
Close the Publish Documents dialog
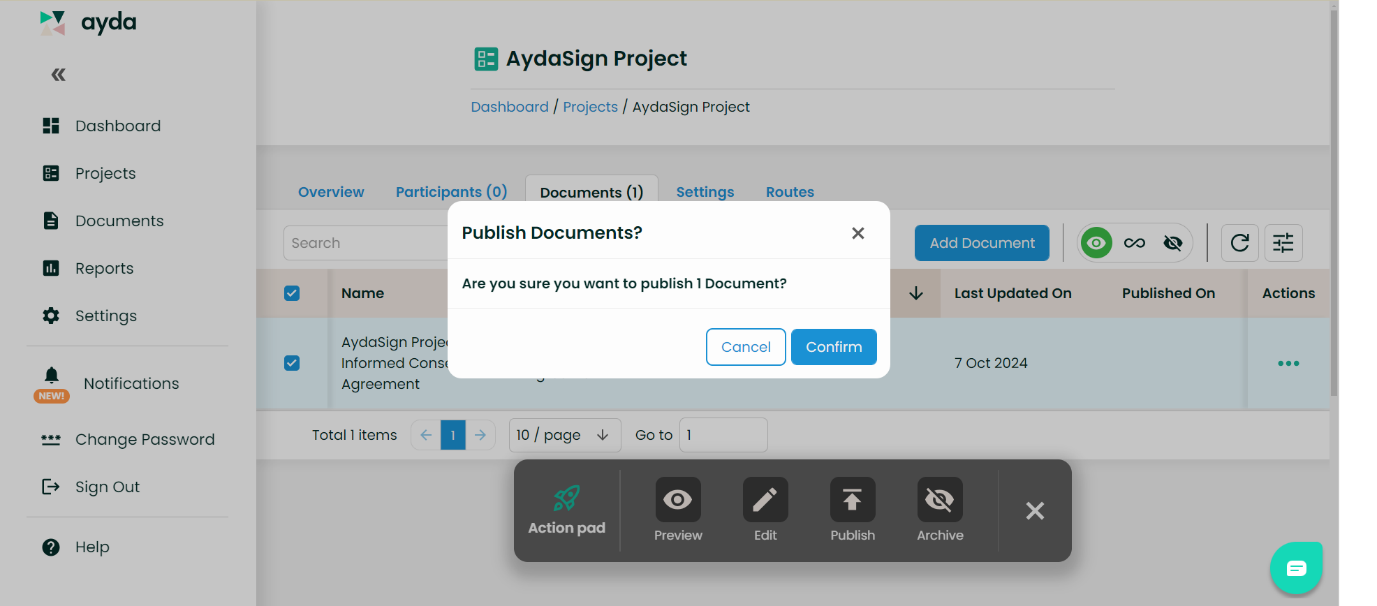[x=858, y=233]
